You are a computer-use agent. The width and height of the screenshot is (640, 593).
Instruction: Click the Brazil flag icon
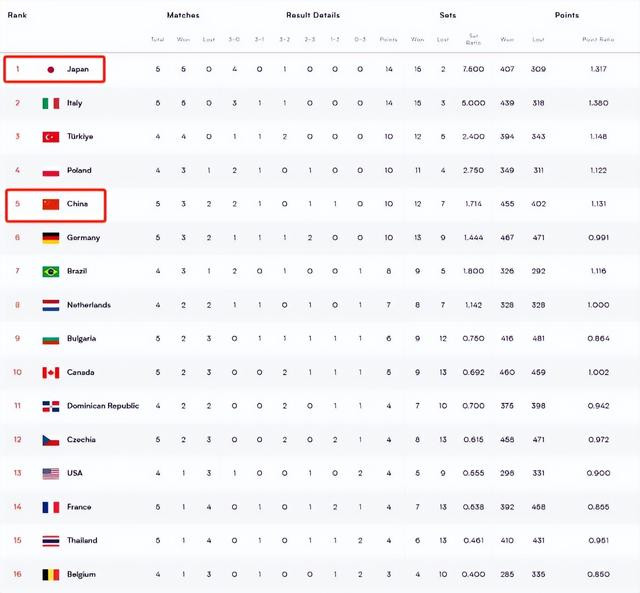(x=51, y=271)
